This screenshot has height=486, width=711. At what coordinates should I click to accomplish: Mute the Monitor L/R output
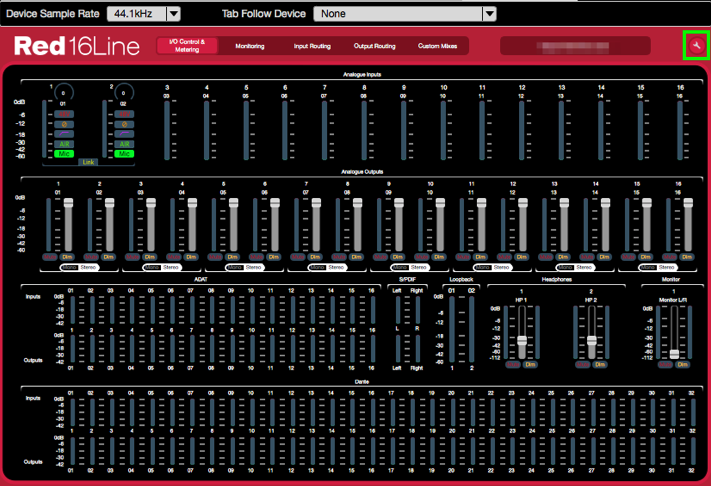(x=665, y=364)
